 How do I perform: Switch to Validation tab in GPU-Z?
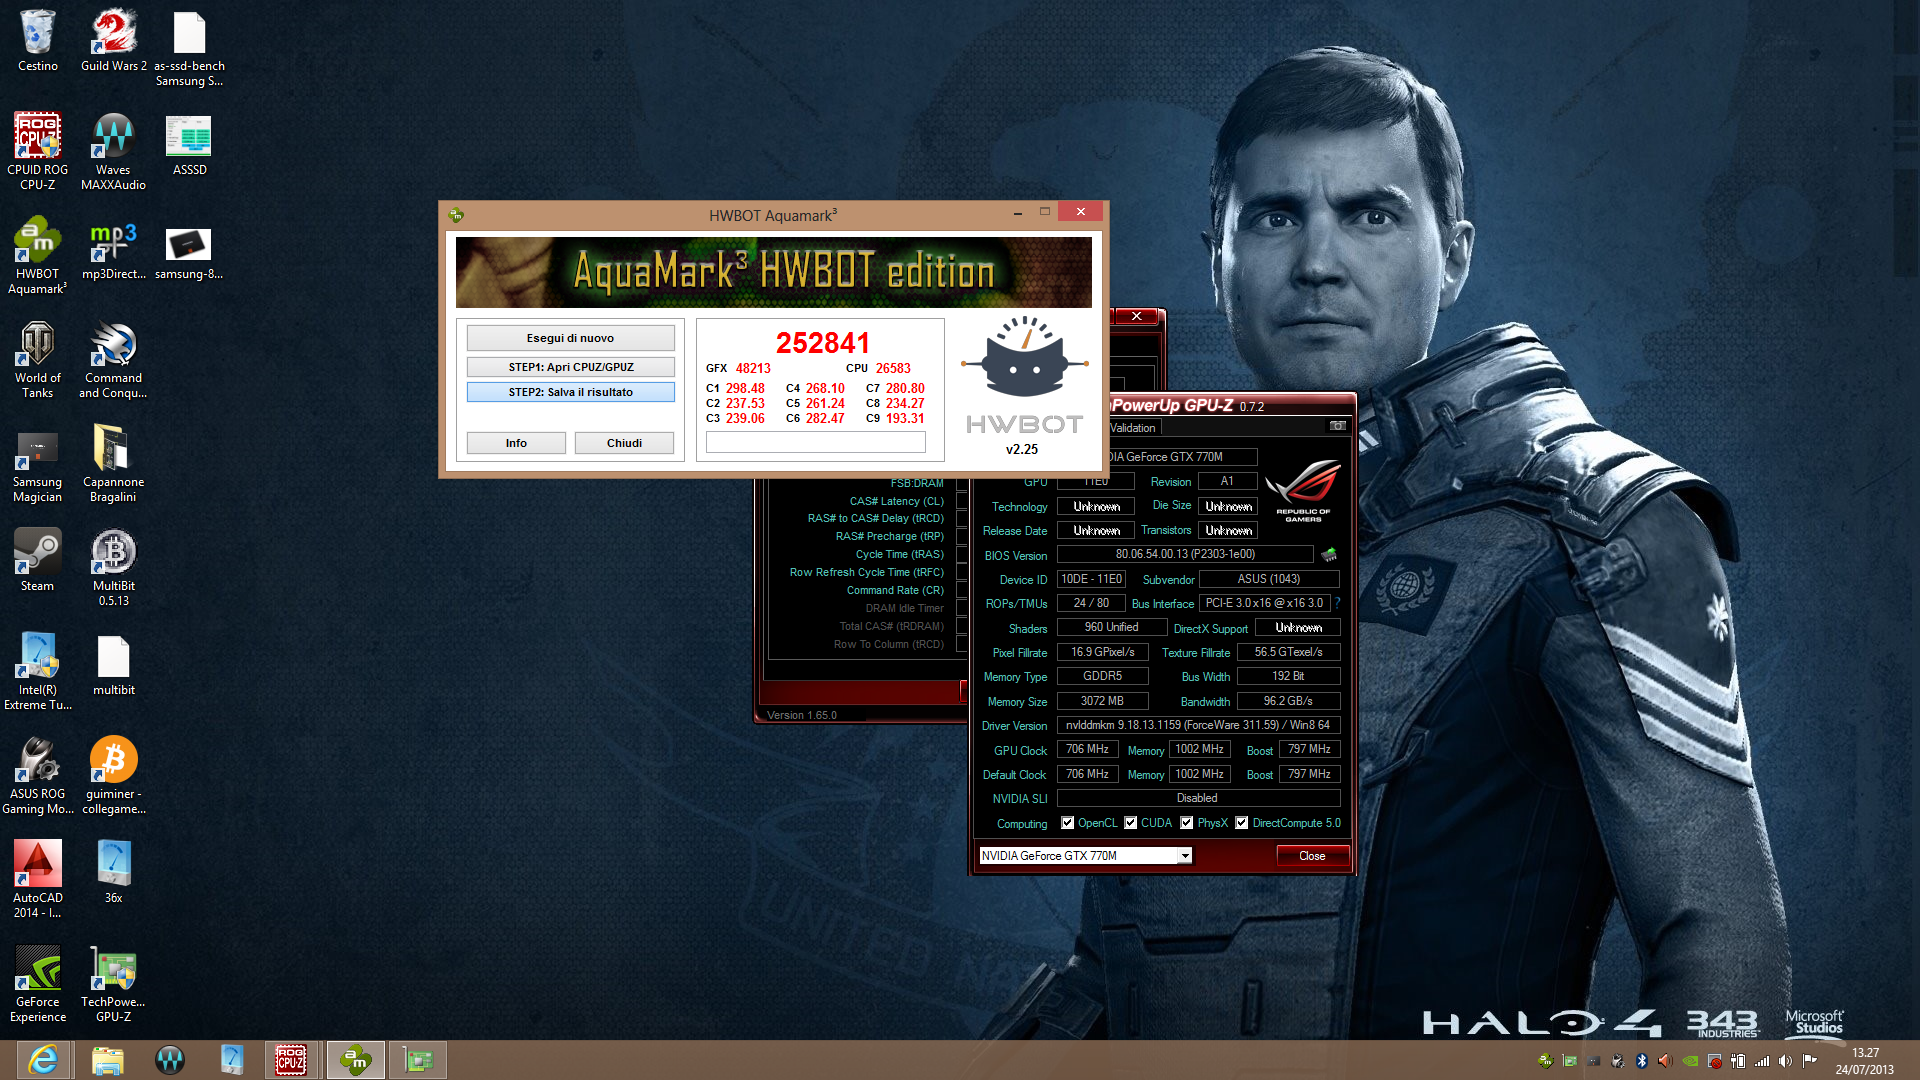(1132, 428)
